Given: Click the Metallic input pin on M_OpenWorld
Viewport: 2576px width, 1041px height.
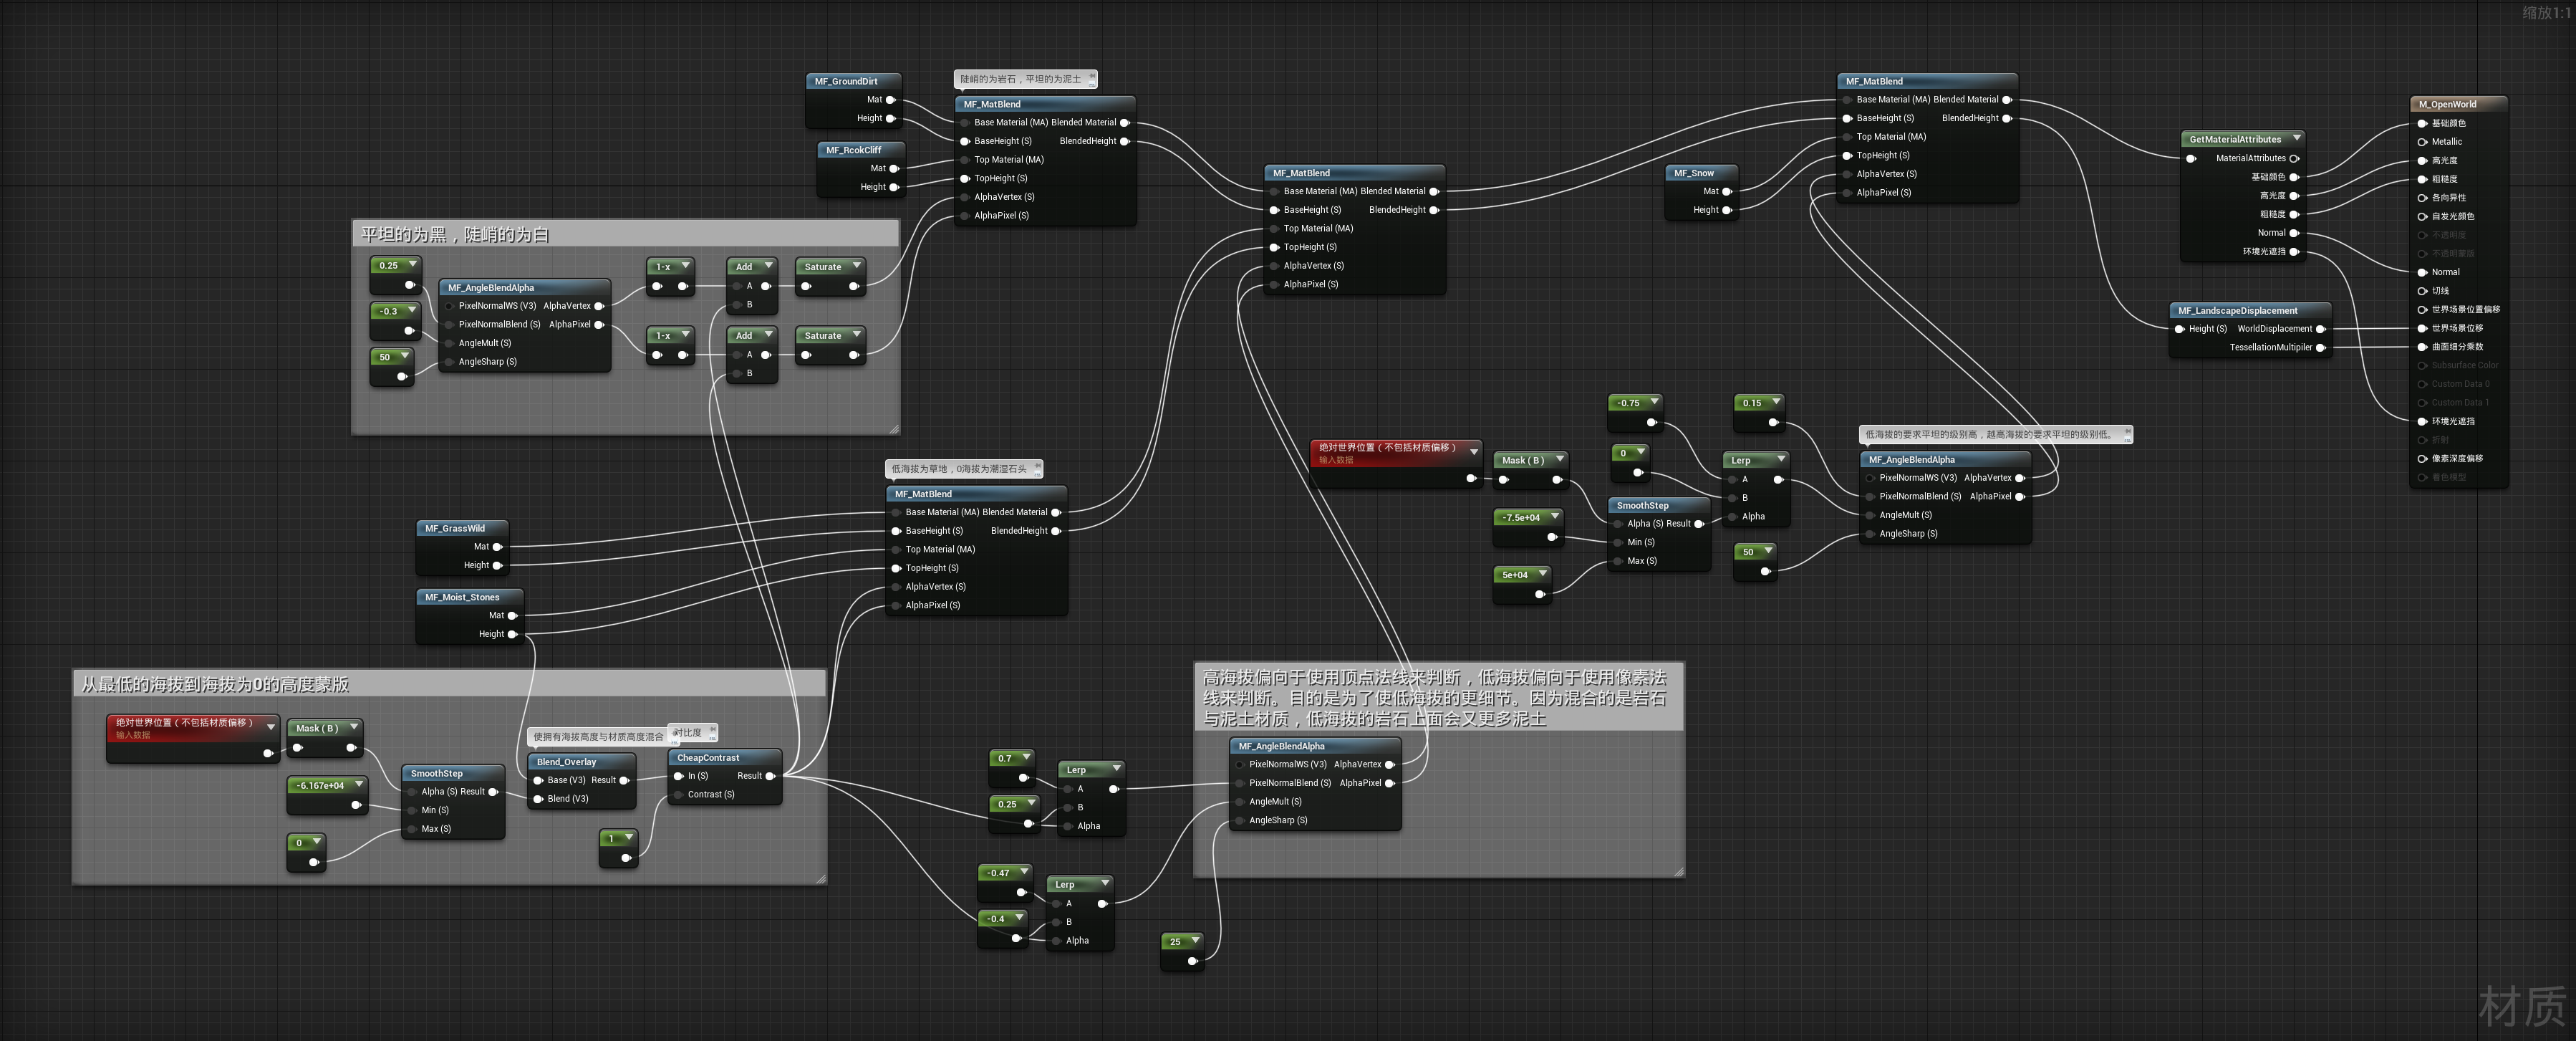Looking at the screenshot, I should (x=2422, y=142).
